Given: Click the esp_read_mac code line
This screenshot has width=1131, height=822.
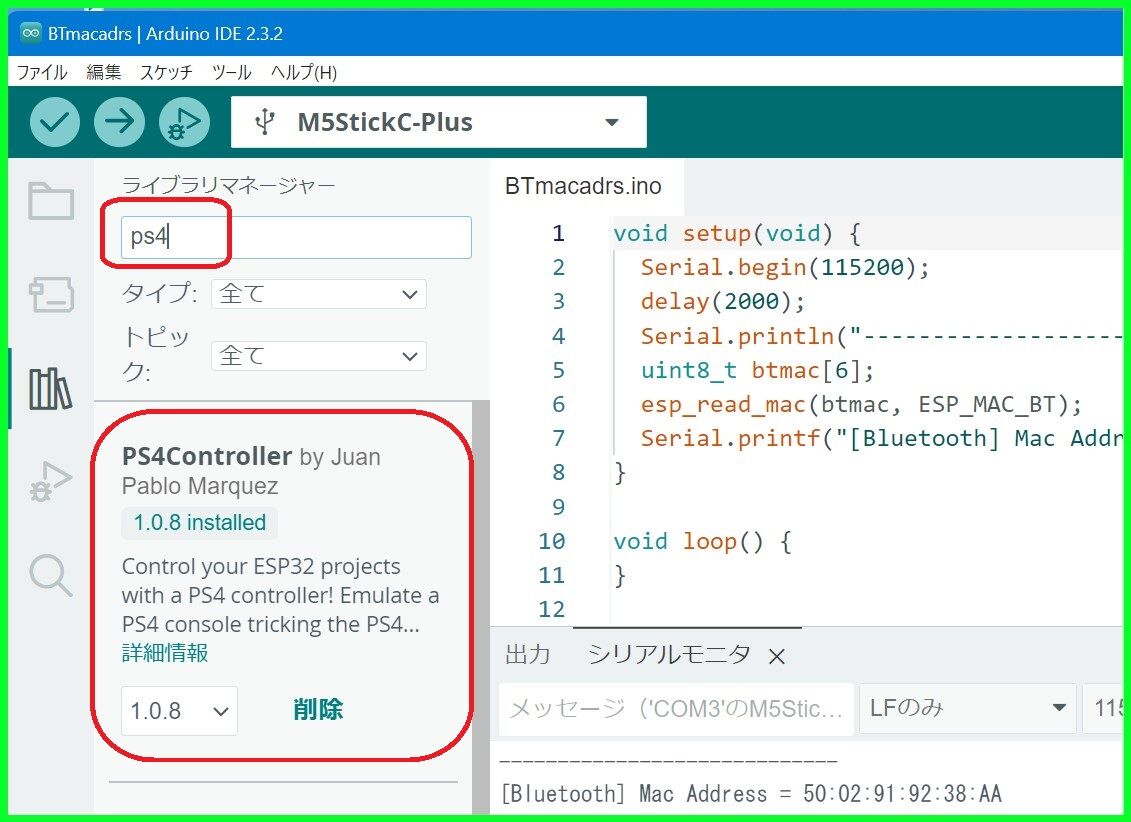Looking at the screenshot, I should [x=861, y=405].
